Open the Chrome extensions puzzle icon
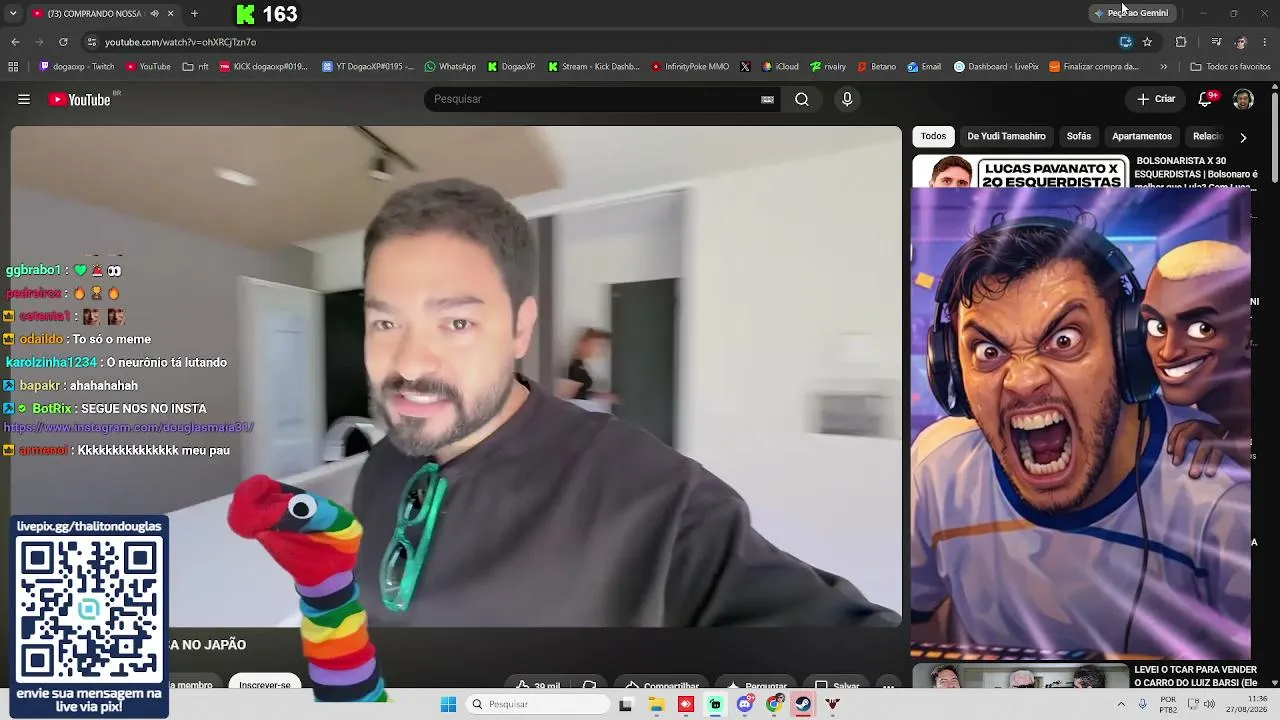 pyautogui.click(x=1181, y=42)
